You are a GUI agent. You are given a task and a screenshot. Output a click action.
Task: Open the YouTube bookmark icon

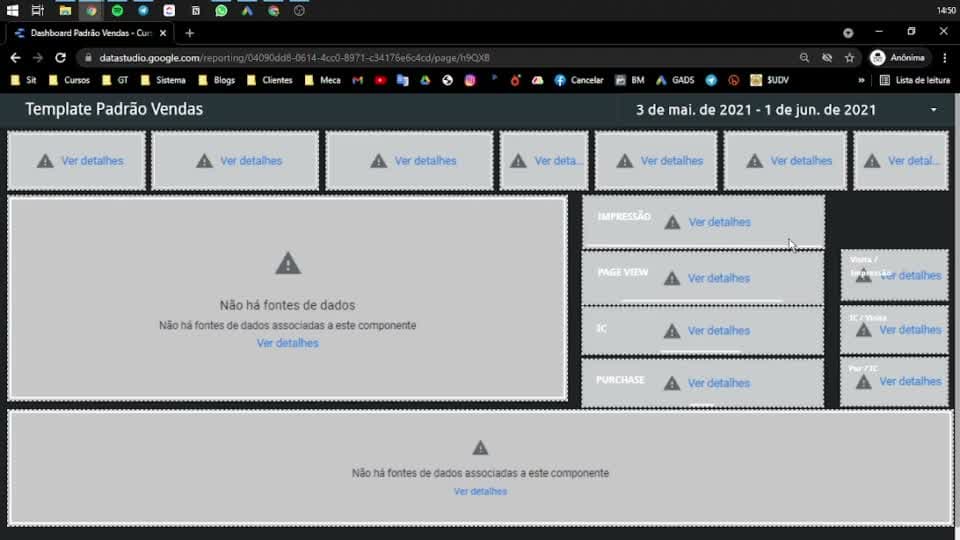(380, 80)
